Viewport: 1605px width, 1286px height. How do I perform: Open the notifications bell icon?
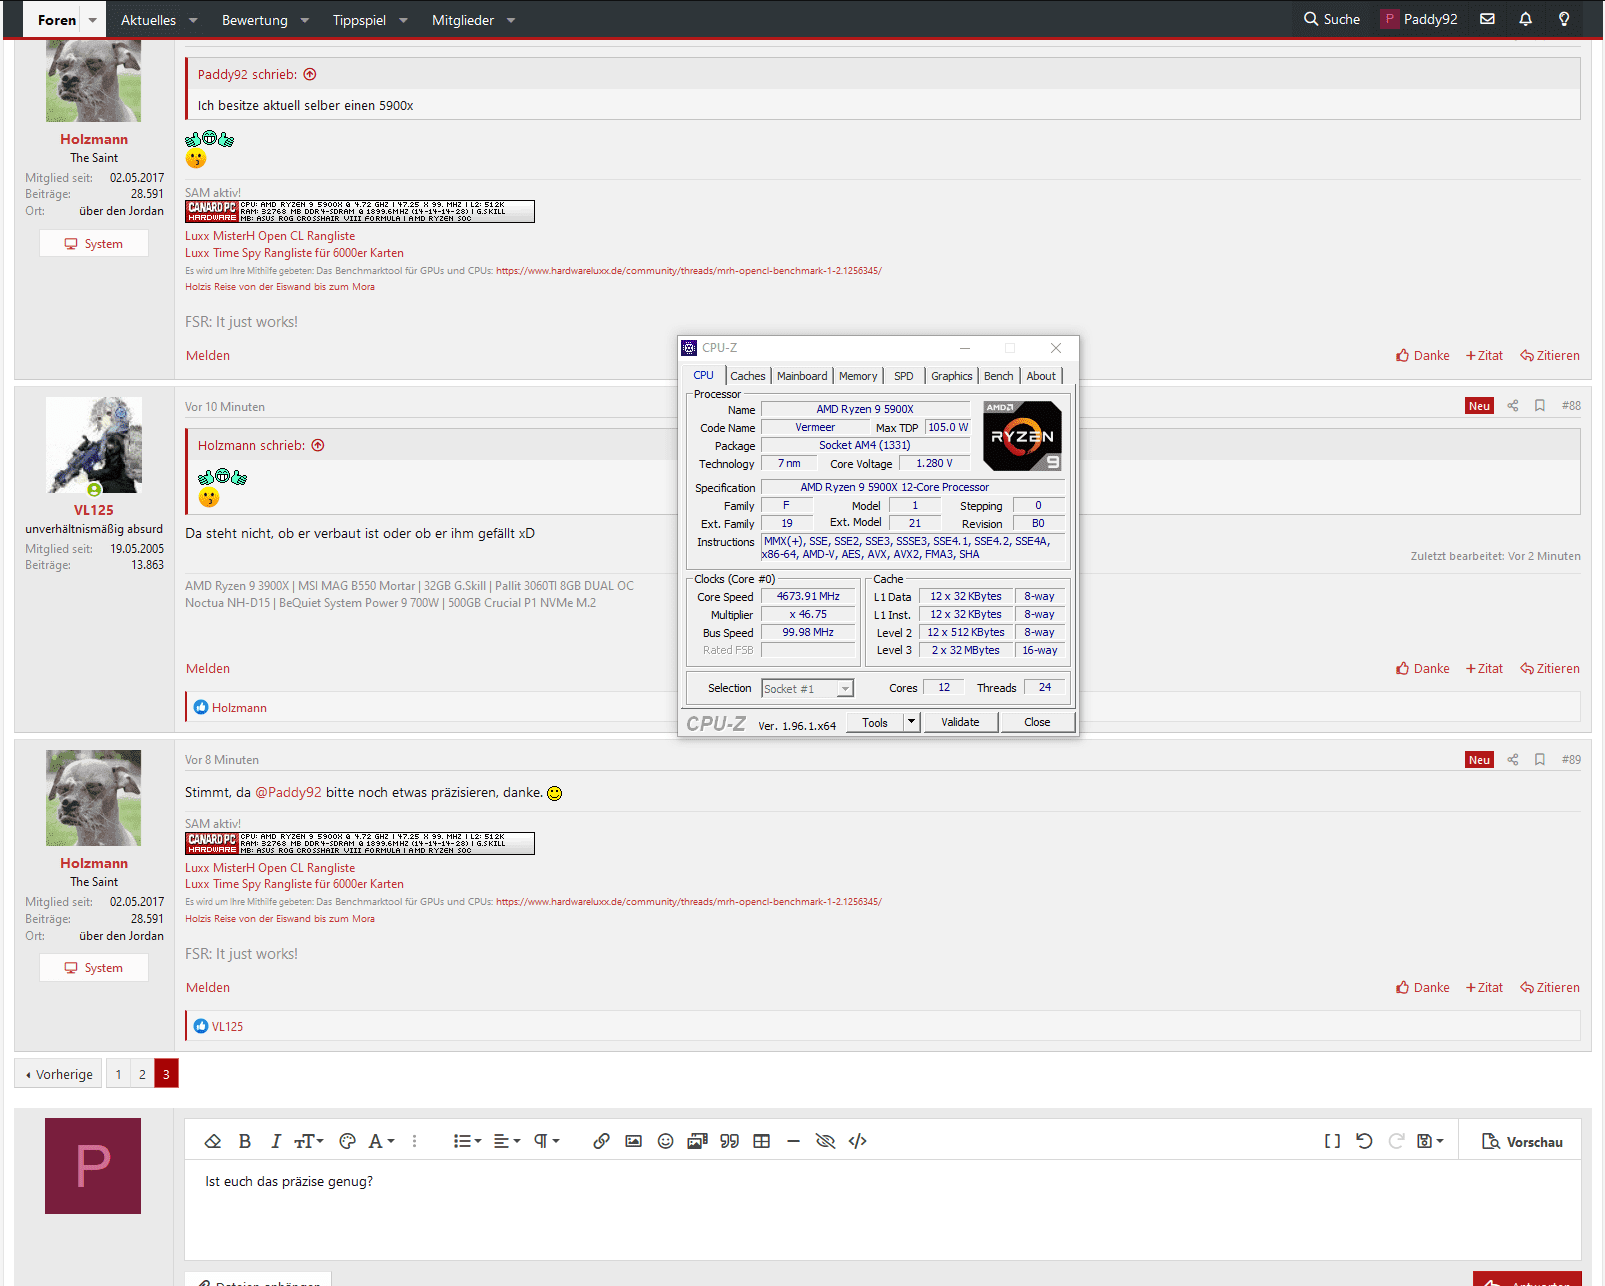click(1525, 19)
